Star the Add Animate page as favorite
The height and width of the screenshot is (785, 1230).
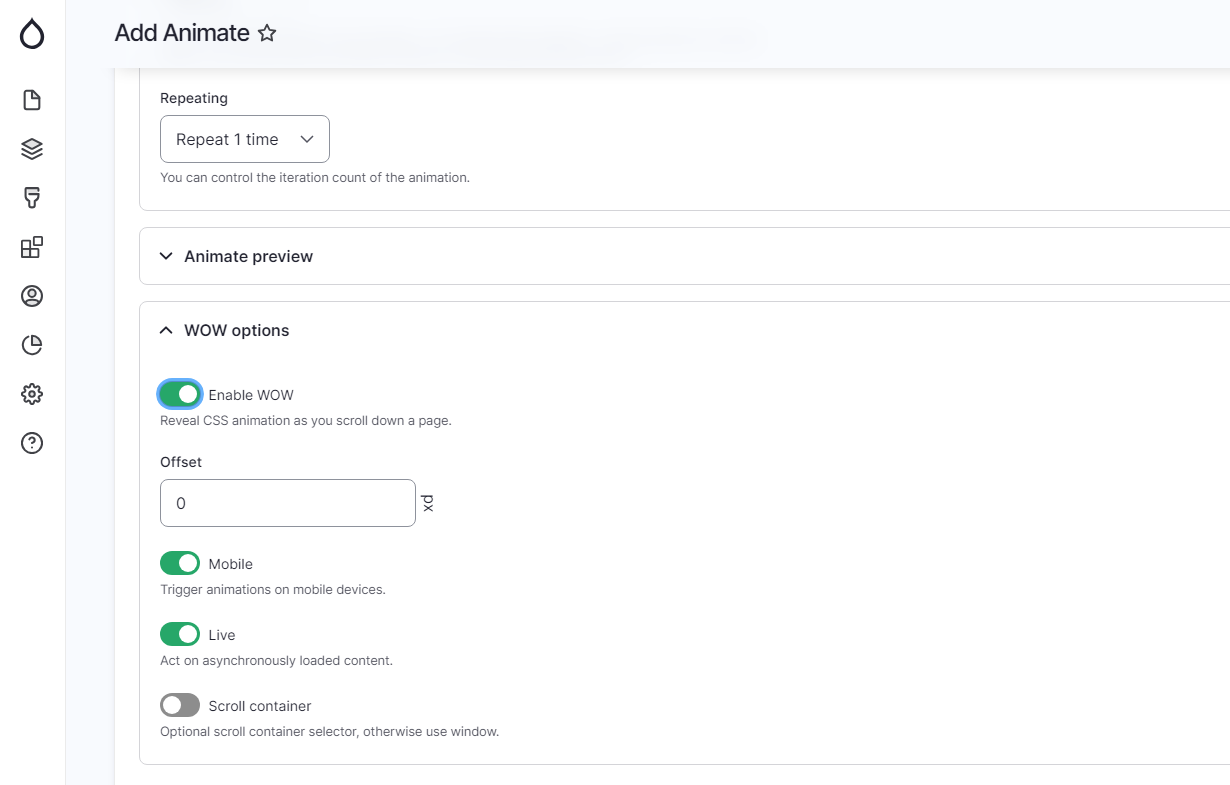267,34
